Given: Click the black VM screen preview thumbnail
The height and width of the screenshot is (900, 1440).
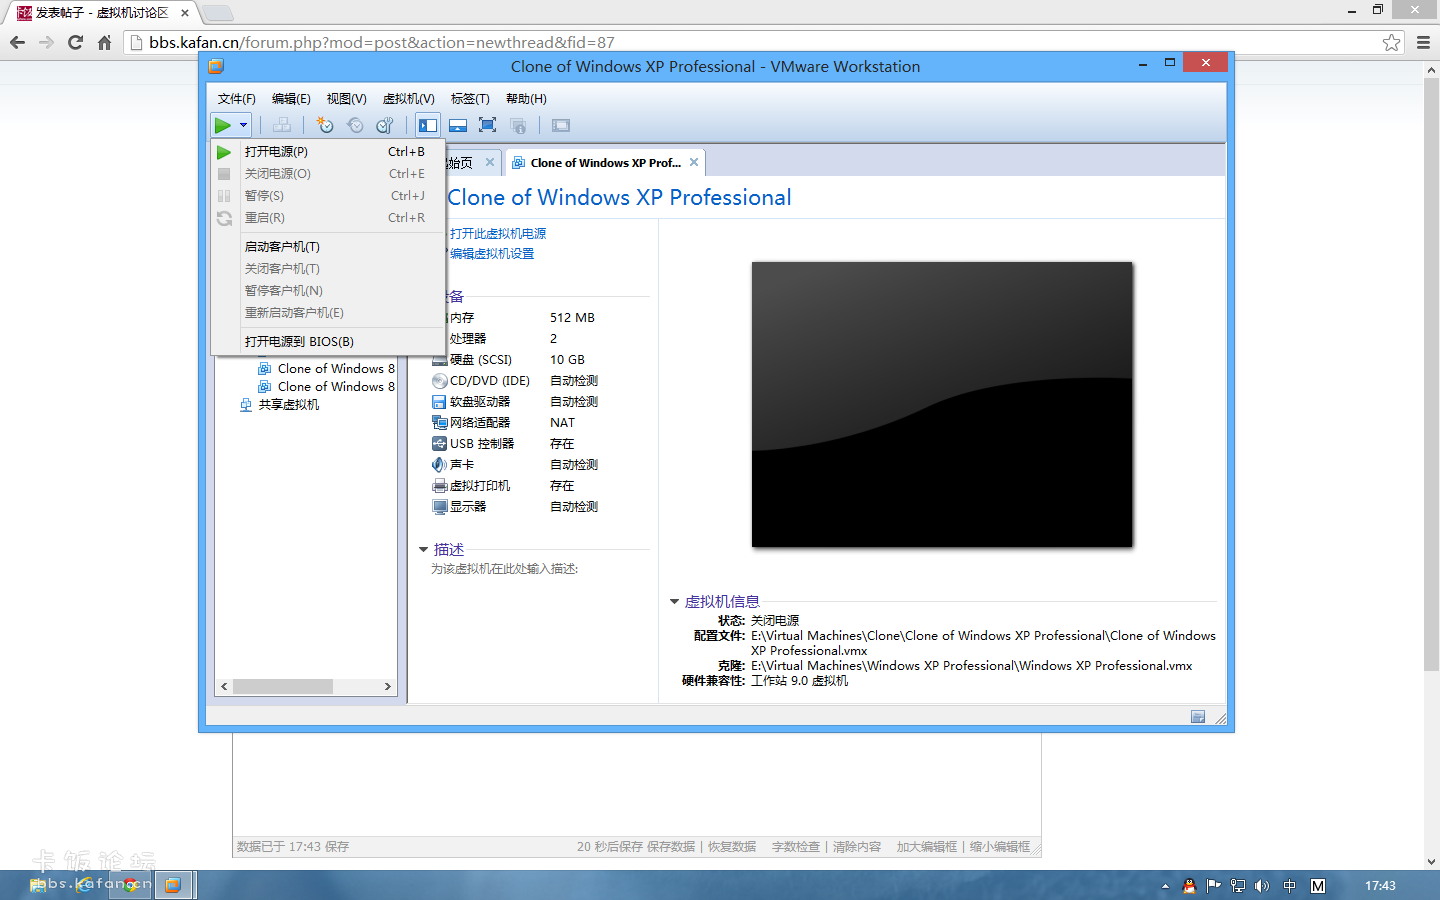Looking at the screenshot, I should 942,405.
